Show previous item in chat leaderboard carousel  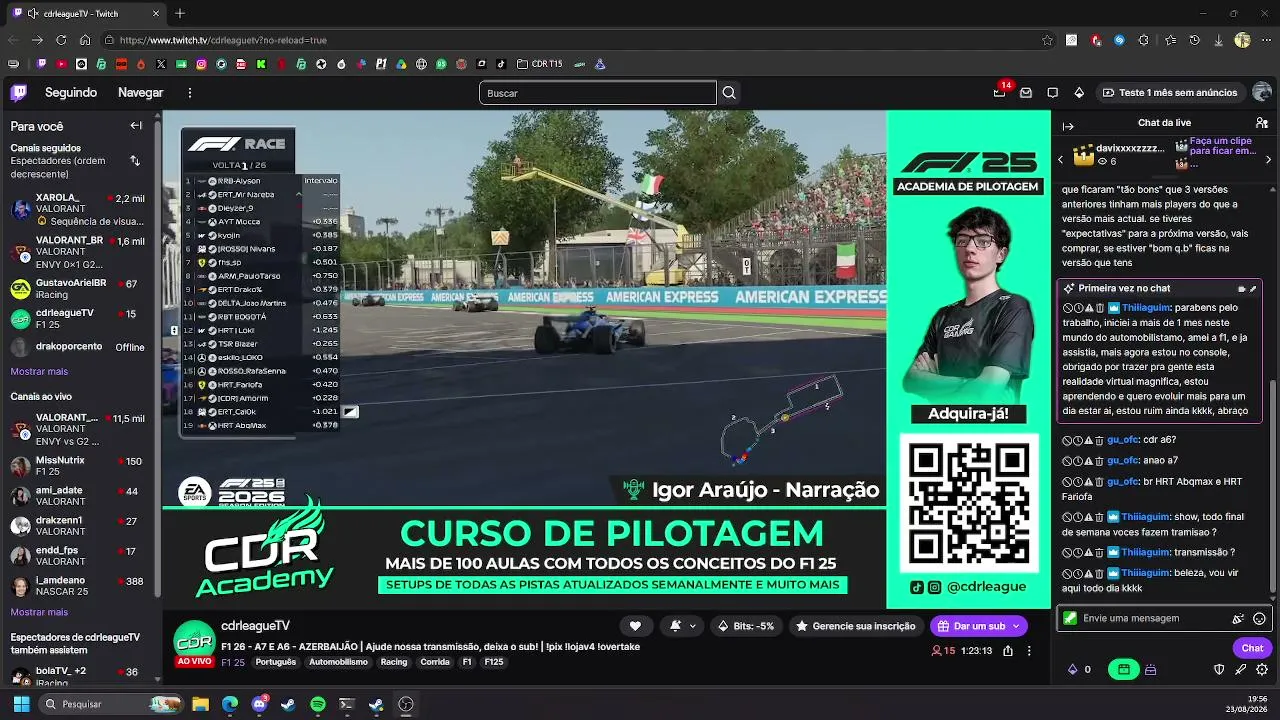[x=1061, y=160]
